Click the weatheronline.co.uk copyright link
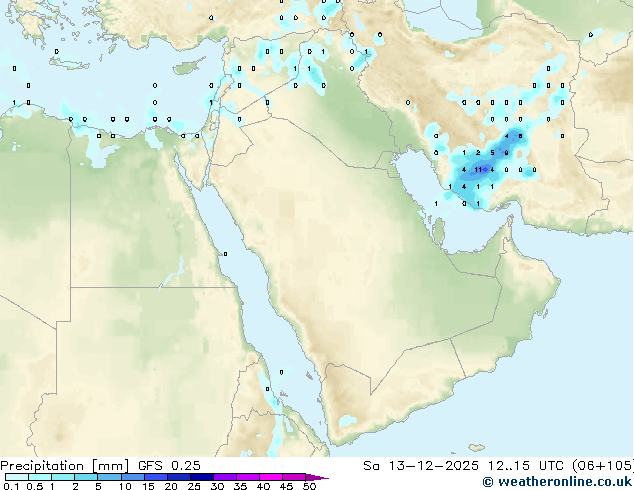The image size is (634, 490). tap(557, 482)
